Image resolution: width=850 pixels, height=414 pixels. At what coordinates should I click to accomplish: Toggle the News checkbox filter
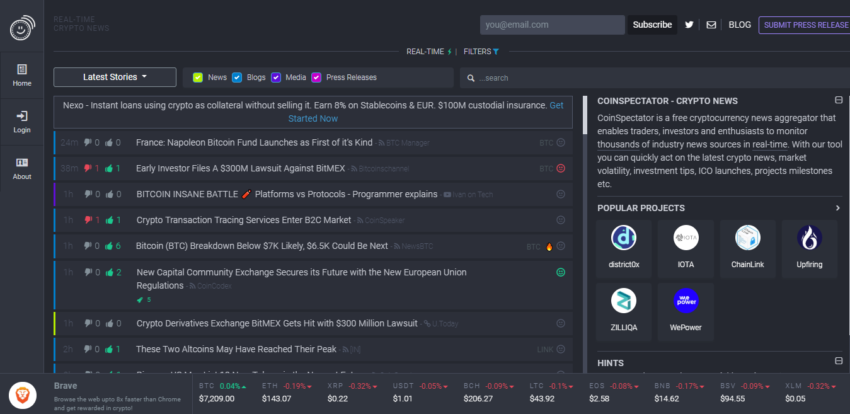[198, 77]
